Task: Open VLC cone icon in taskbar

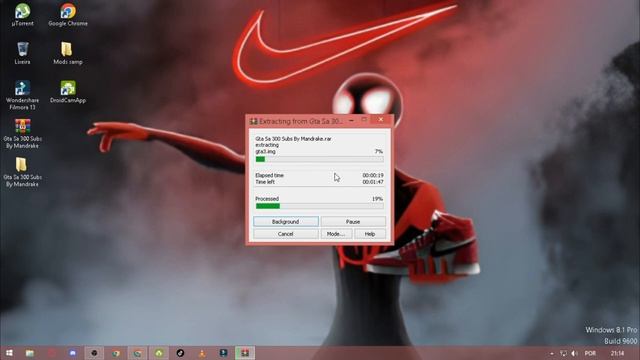Action: point(202,353)
